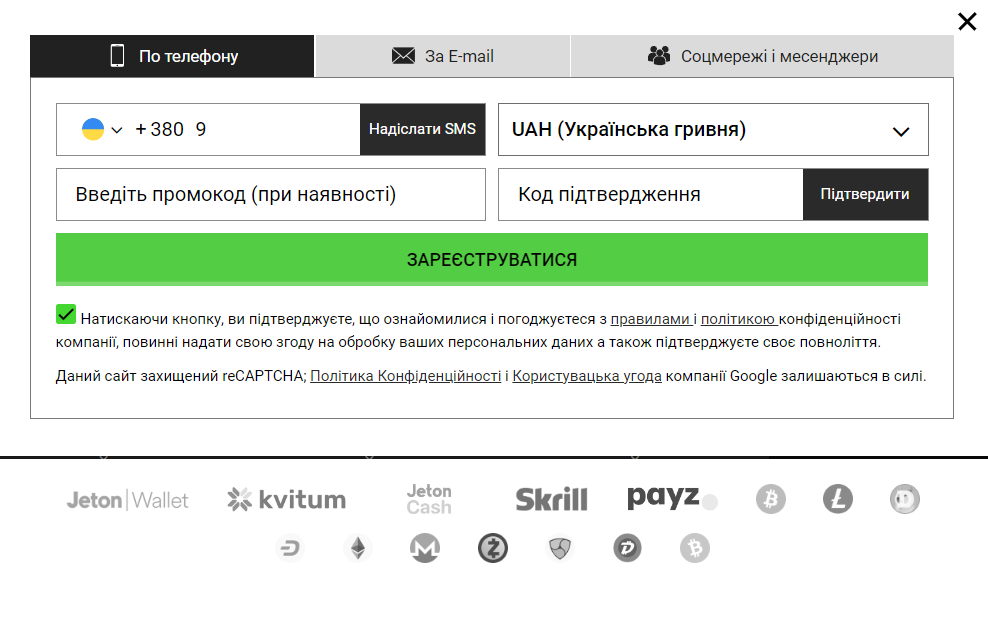Image resolution: width=988 pixels, height=632 pixels.
Task: Close the registration dialog with the X
Action: (x=967, y=21)
